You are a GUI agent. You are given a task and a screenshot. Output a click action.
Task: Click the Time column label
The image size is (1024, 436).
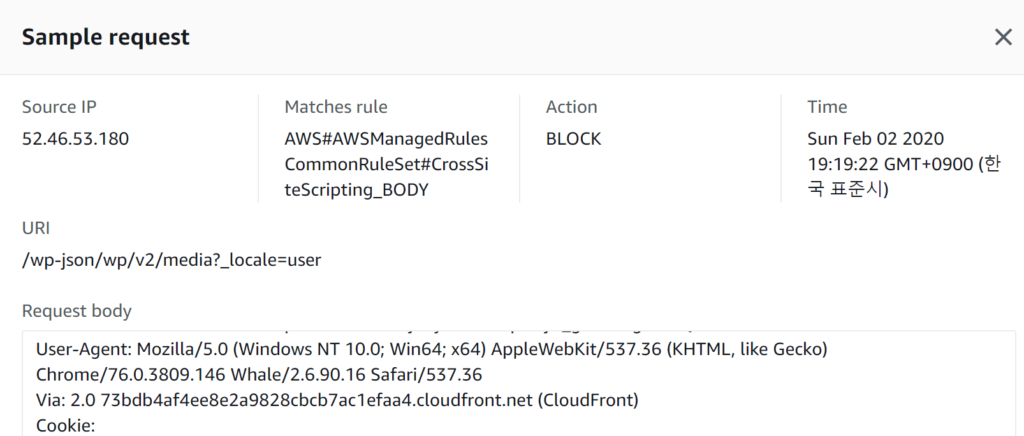pos(827,107)
